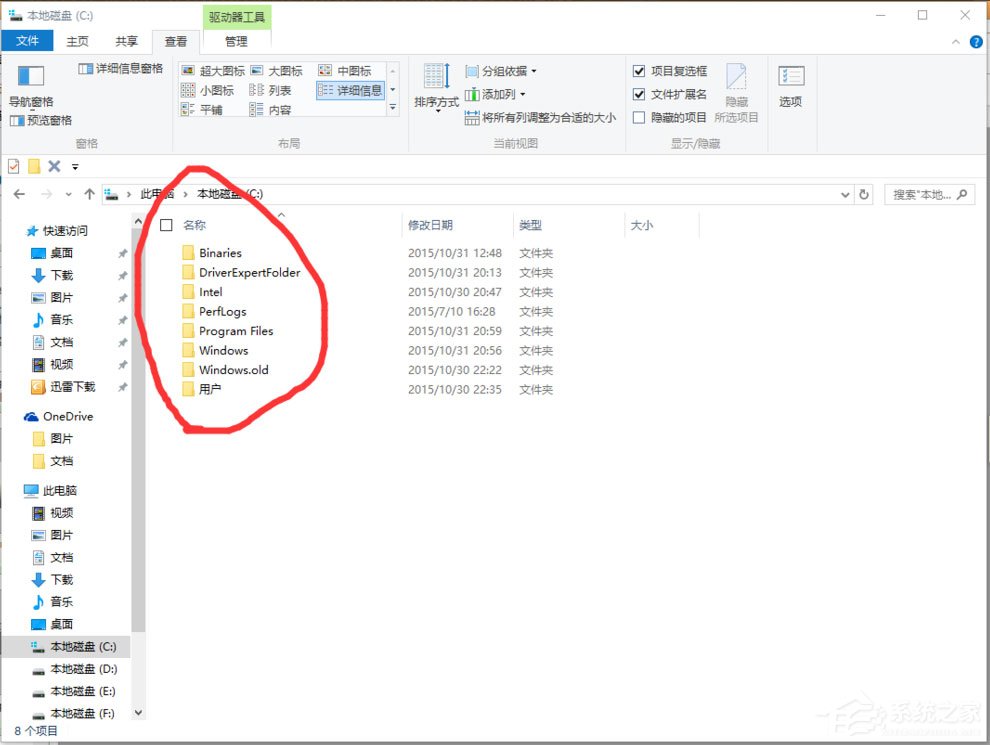This screenshot has width=990, height=745.
Task: Open the 管理 (Manage) drive tools tab
Action: (238, 41)
